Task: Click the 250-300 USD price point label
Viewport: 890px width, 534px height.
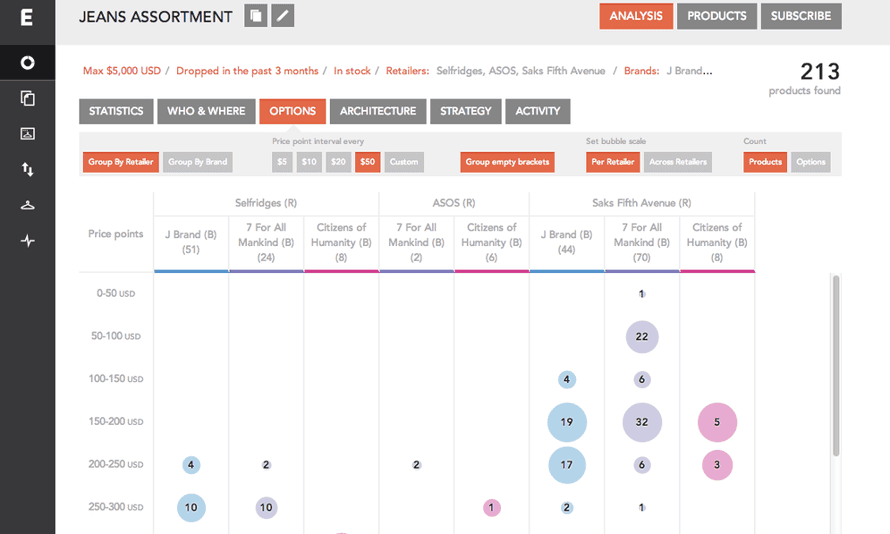Action: click(x=115, y=507)
